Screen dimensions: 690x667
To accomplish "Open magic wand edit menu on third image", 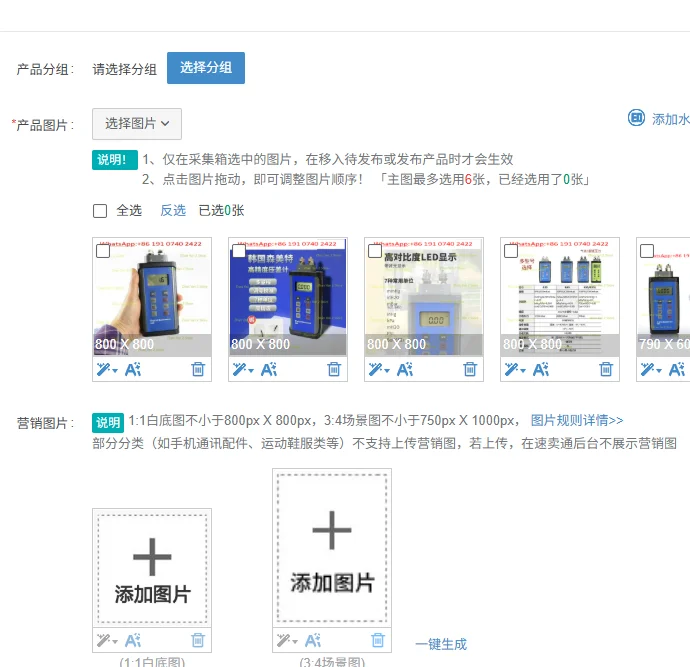I will [379, 369].
